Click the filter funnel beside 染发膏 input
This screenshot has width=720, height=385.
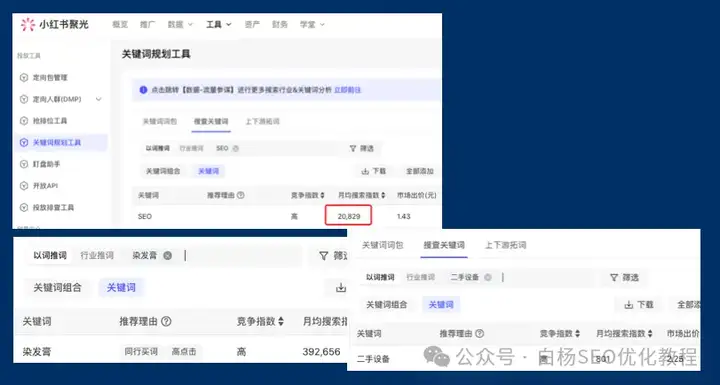point(324,255)
